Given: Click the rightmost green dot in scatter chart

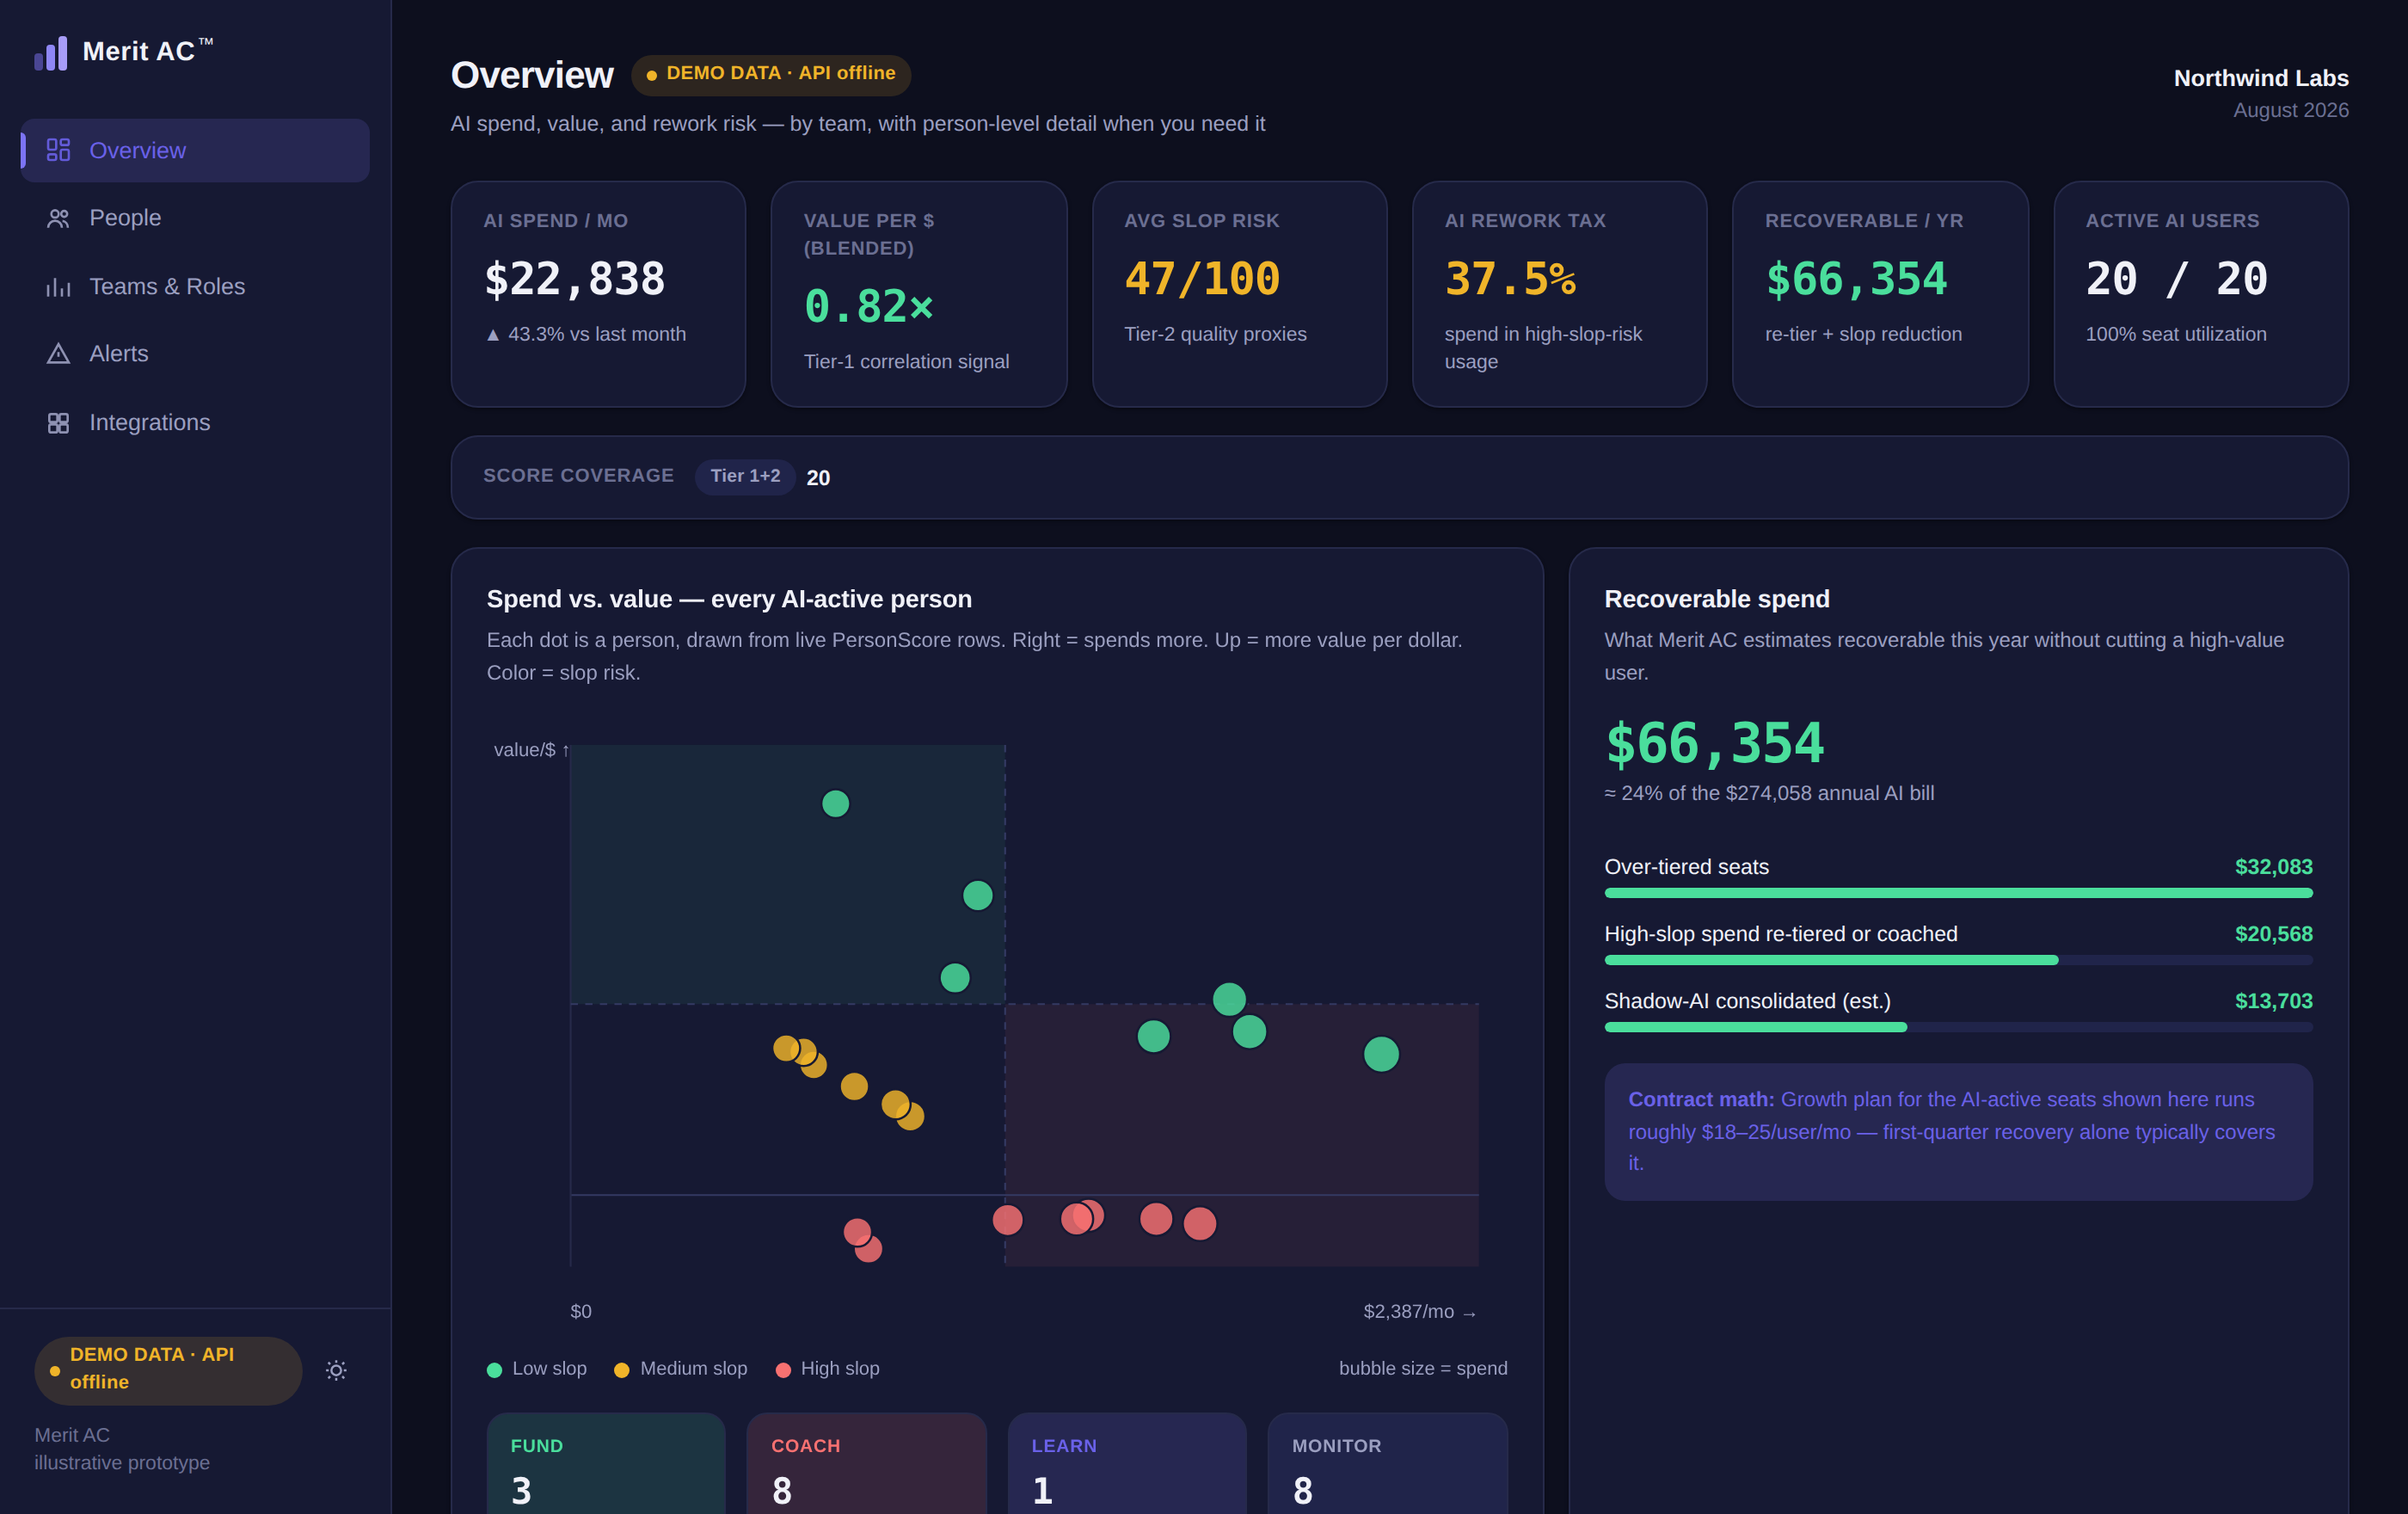Looking at the screenshot, I should click(x=1381, y=1054).
